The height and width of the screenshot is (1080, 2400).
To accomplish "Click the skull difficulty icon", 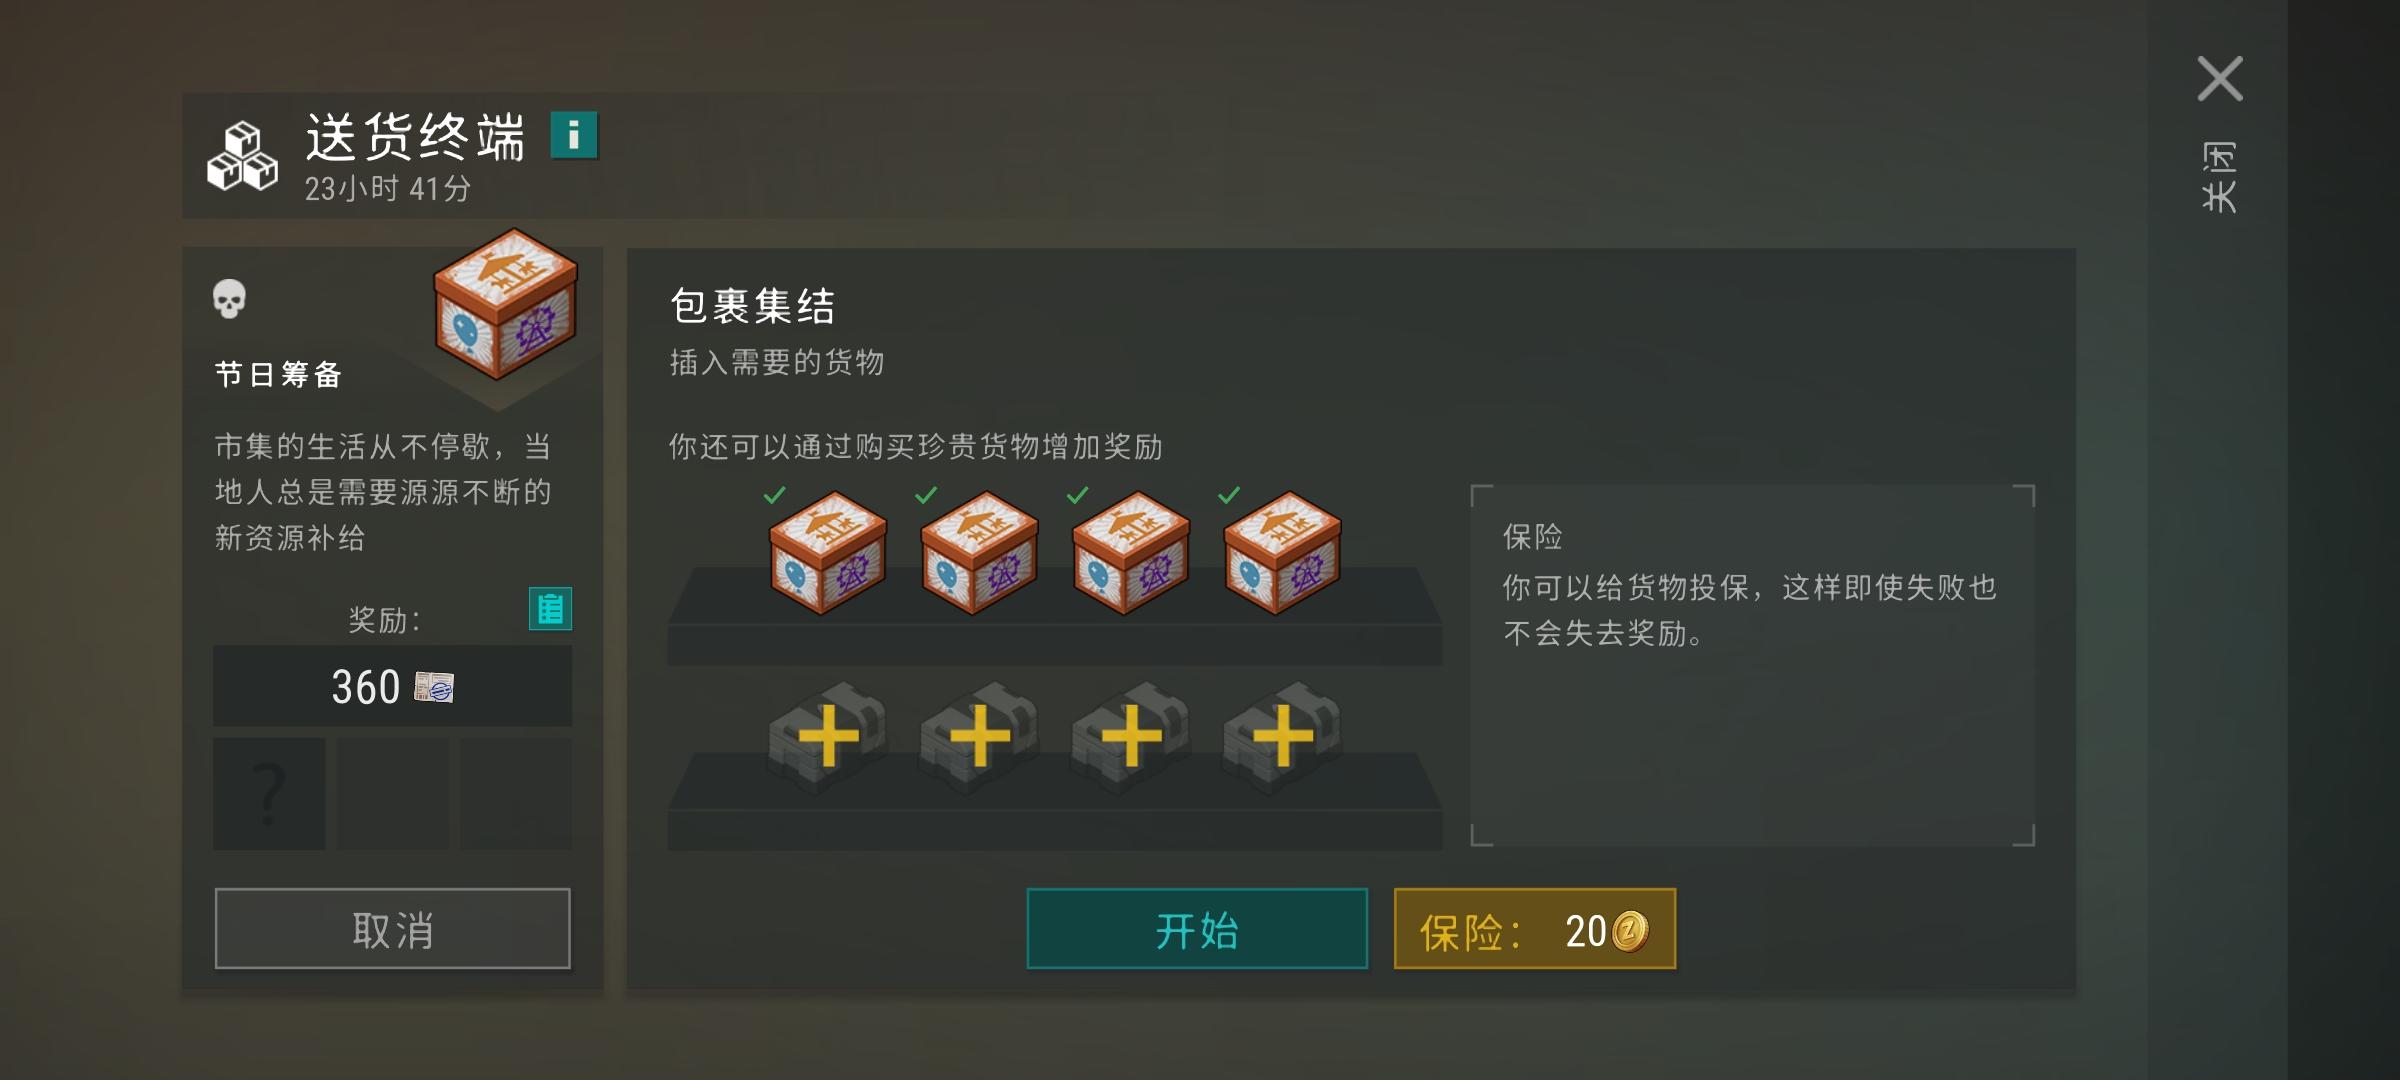I will coord(229,299).
